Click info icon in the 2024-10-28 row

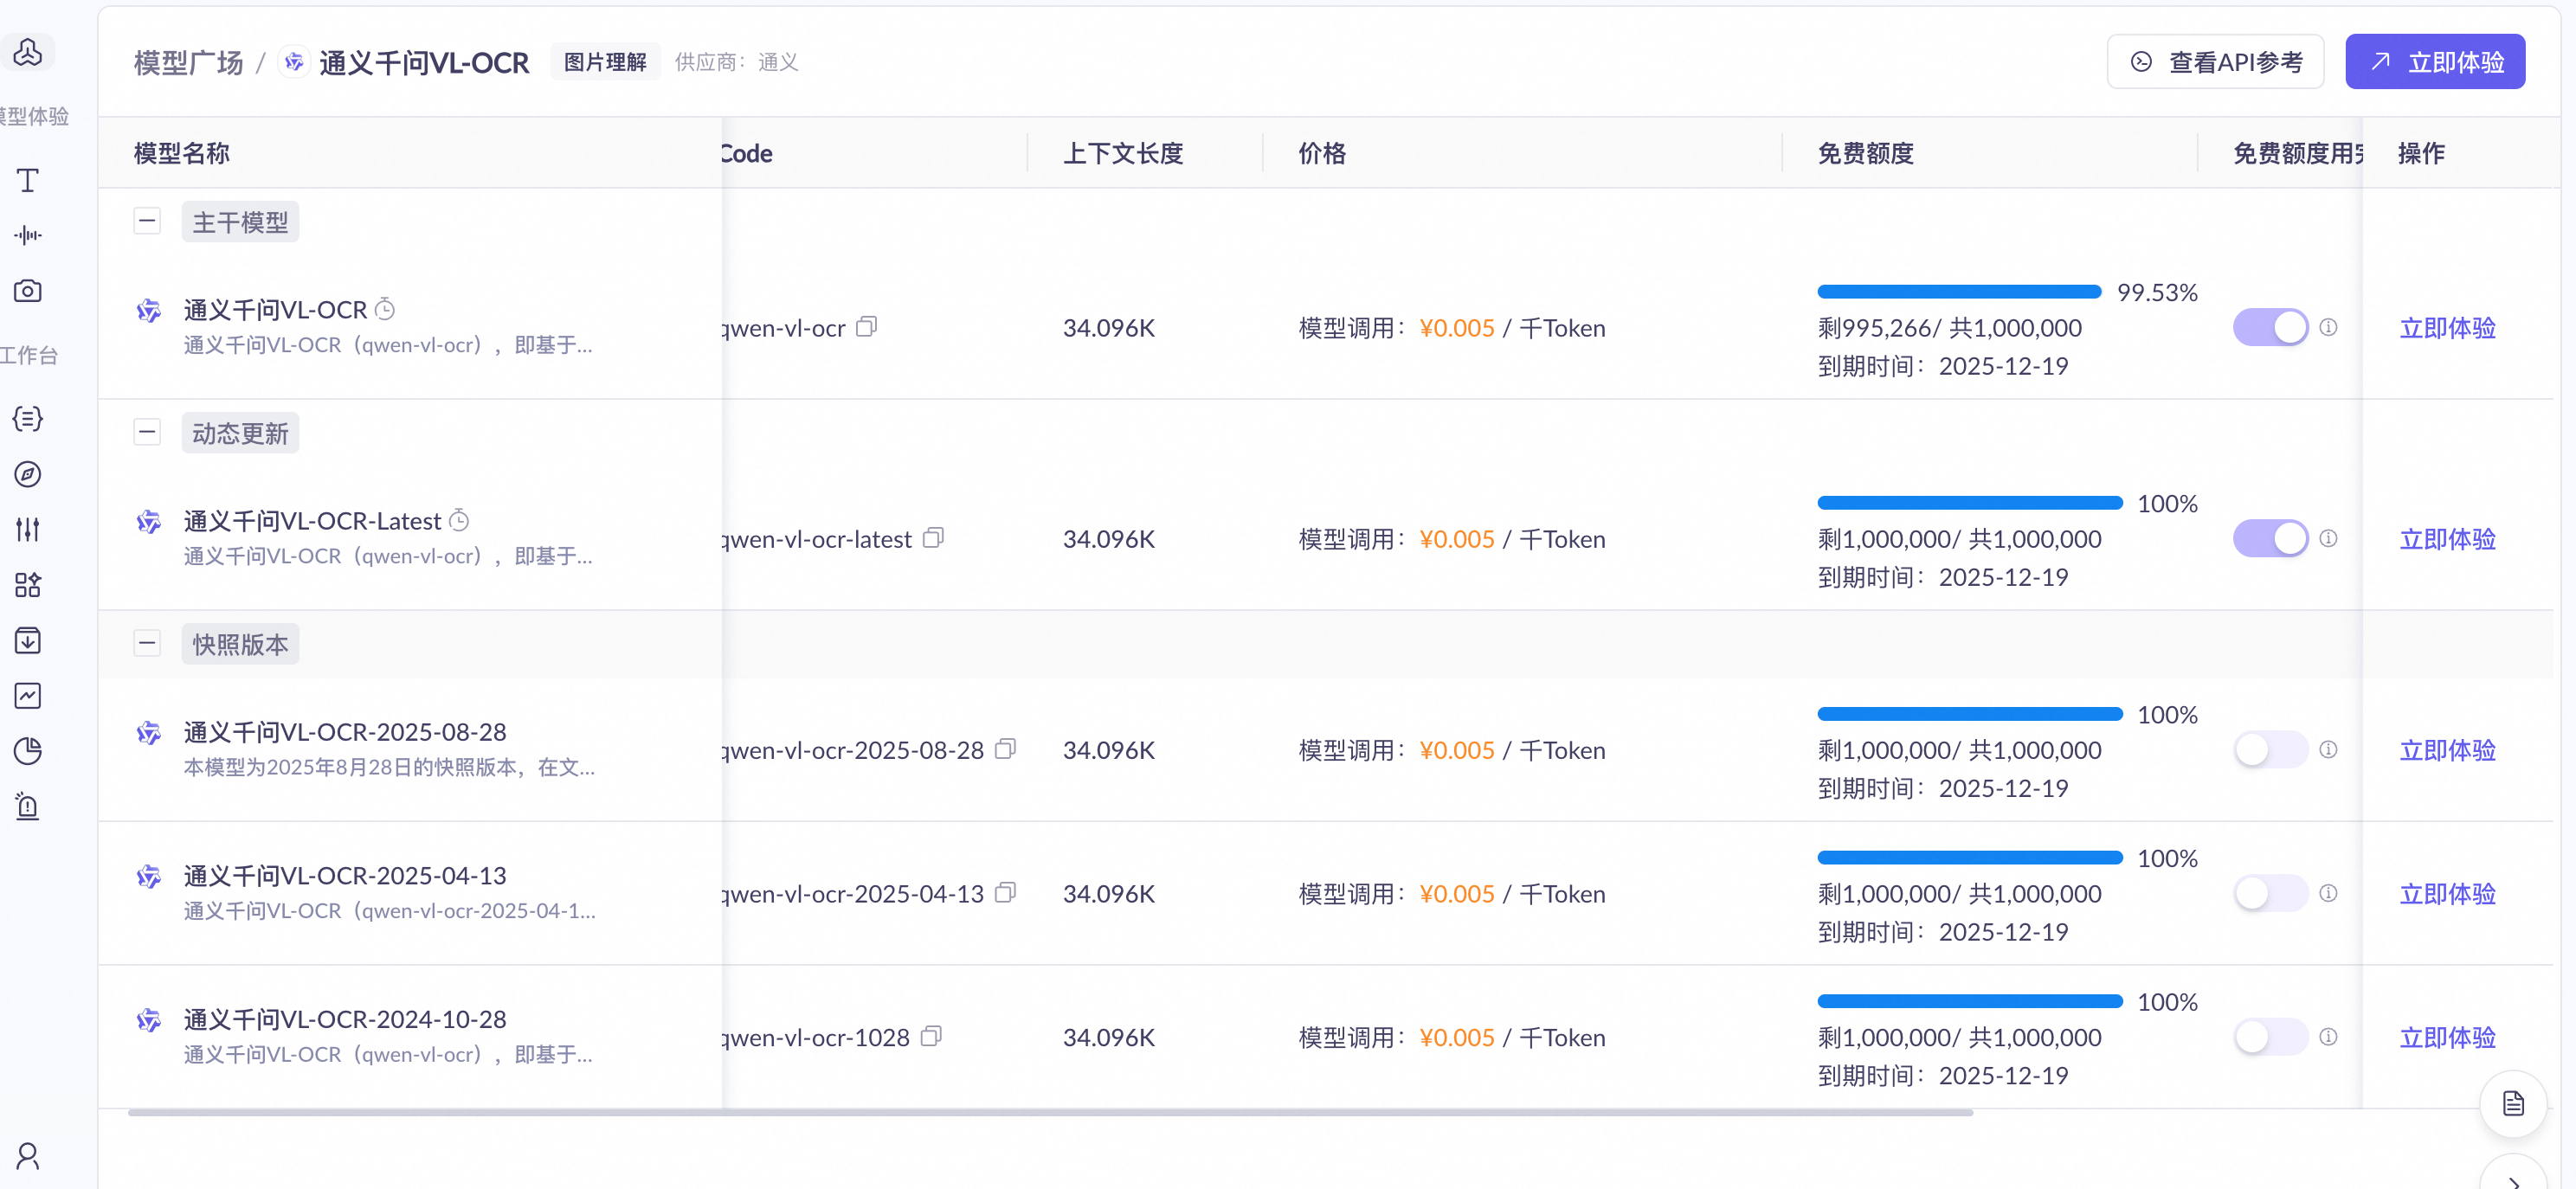[x=2328, y=1036]
